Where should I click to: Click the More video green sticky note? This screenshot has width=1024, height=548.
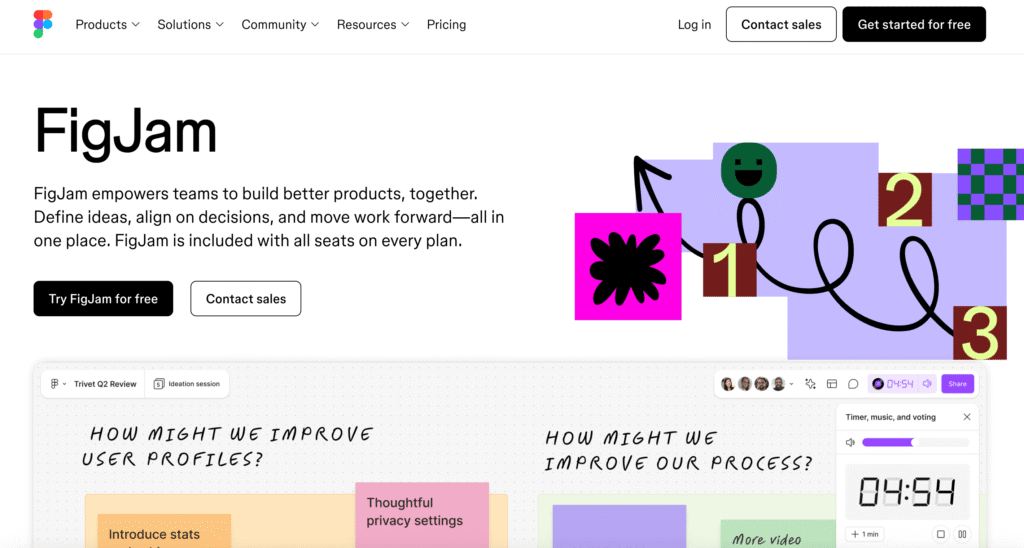tap(778, 534)
